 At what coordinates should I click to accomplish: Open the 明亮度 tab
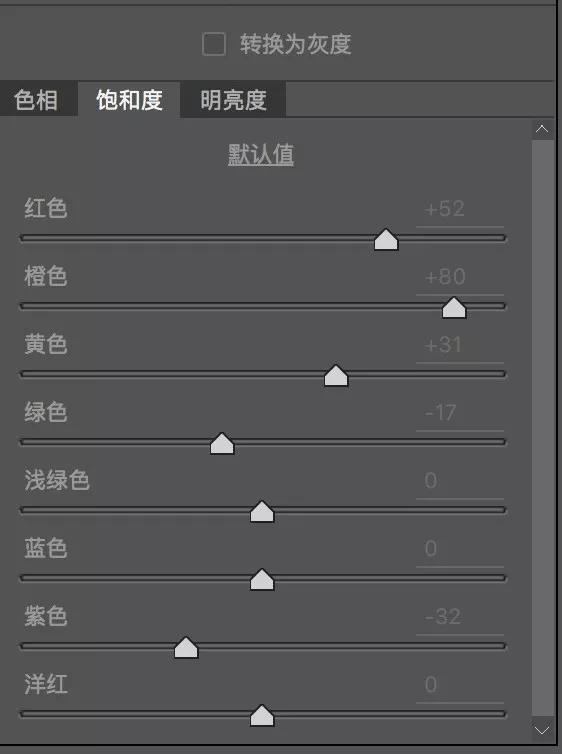point(233,100)
